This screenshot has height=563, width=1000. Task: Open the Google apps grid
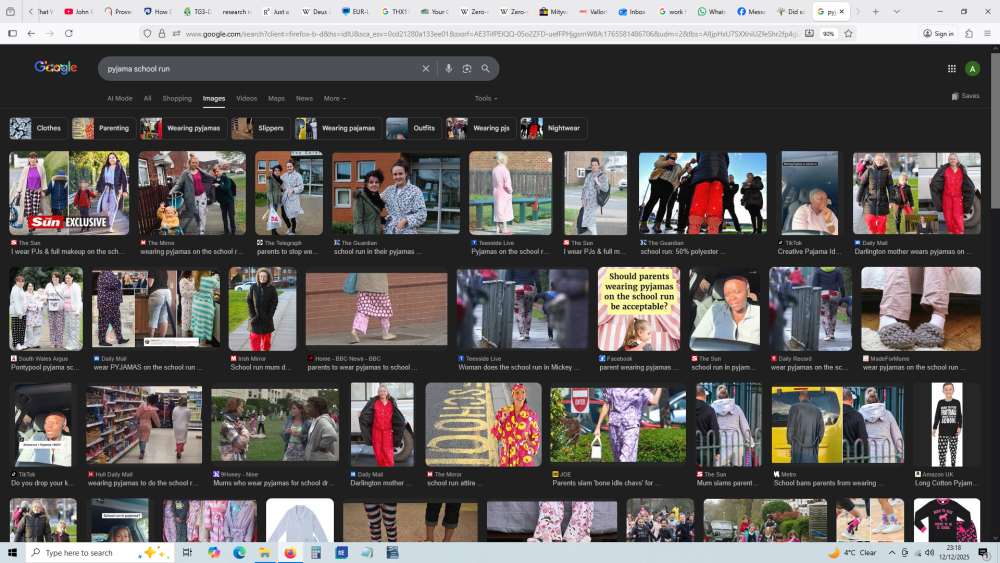pos(951,69)
